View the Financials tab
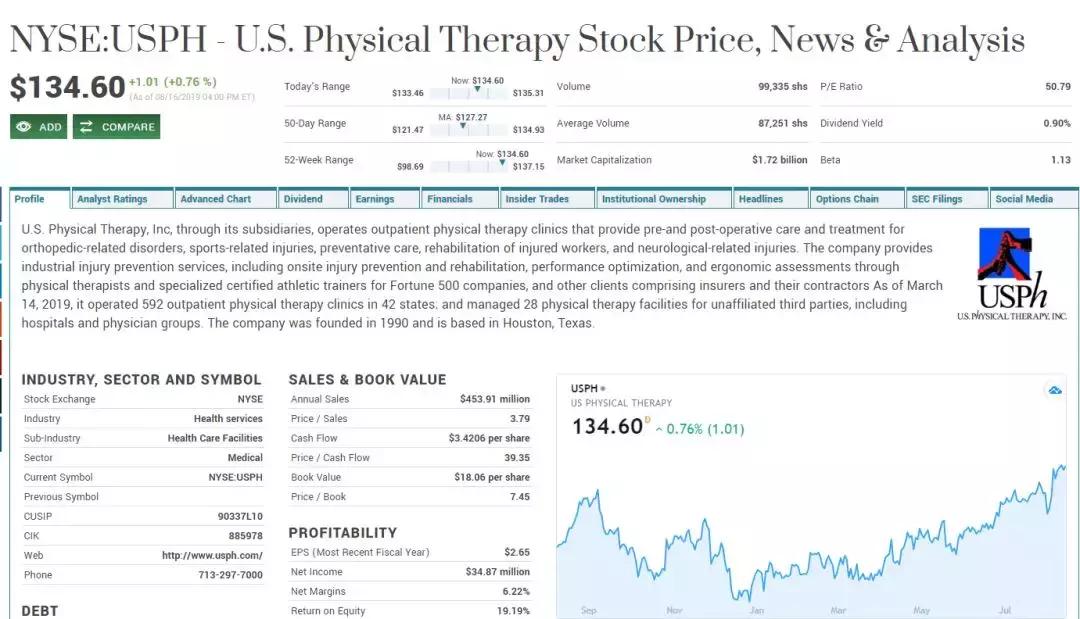Screen dimensions: 1080x619 450,199
